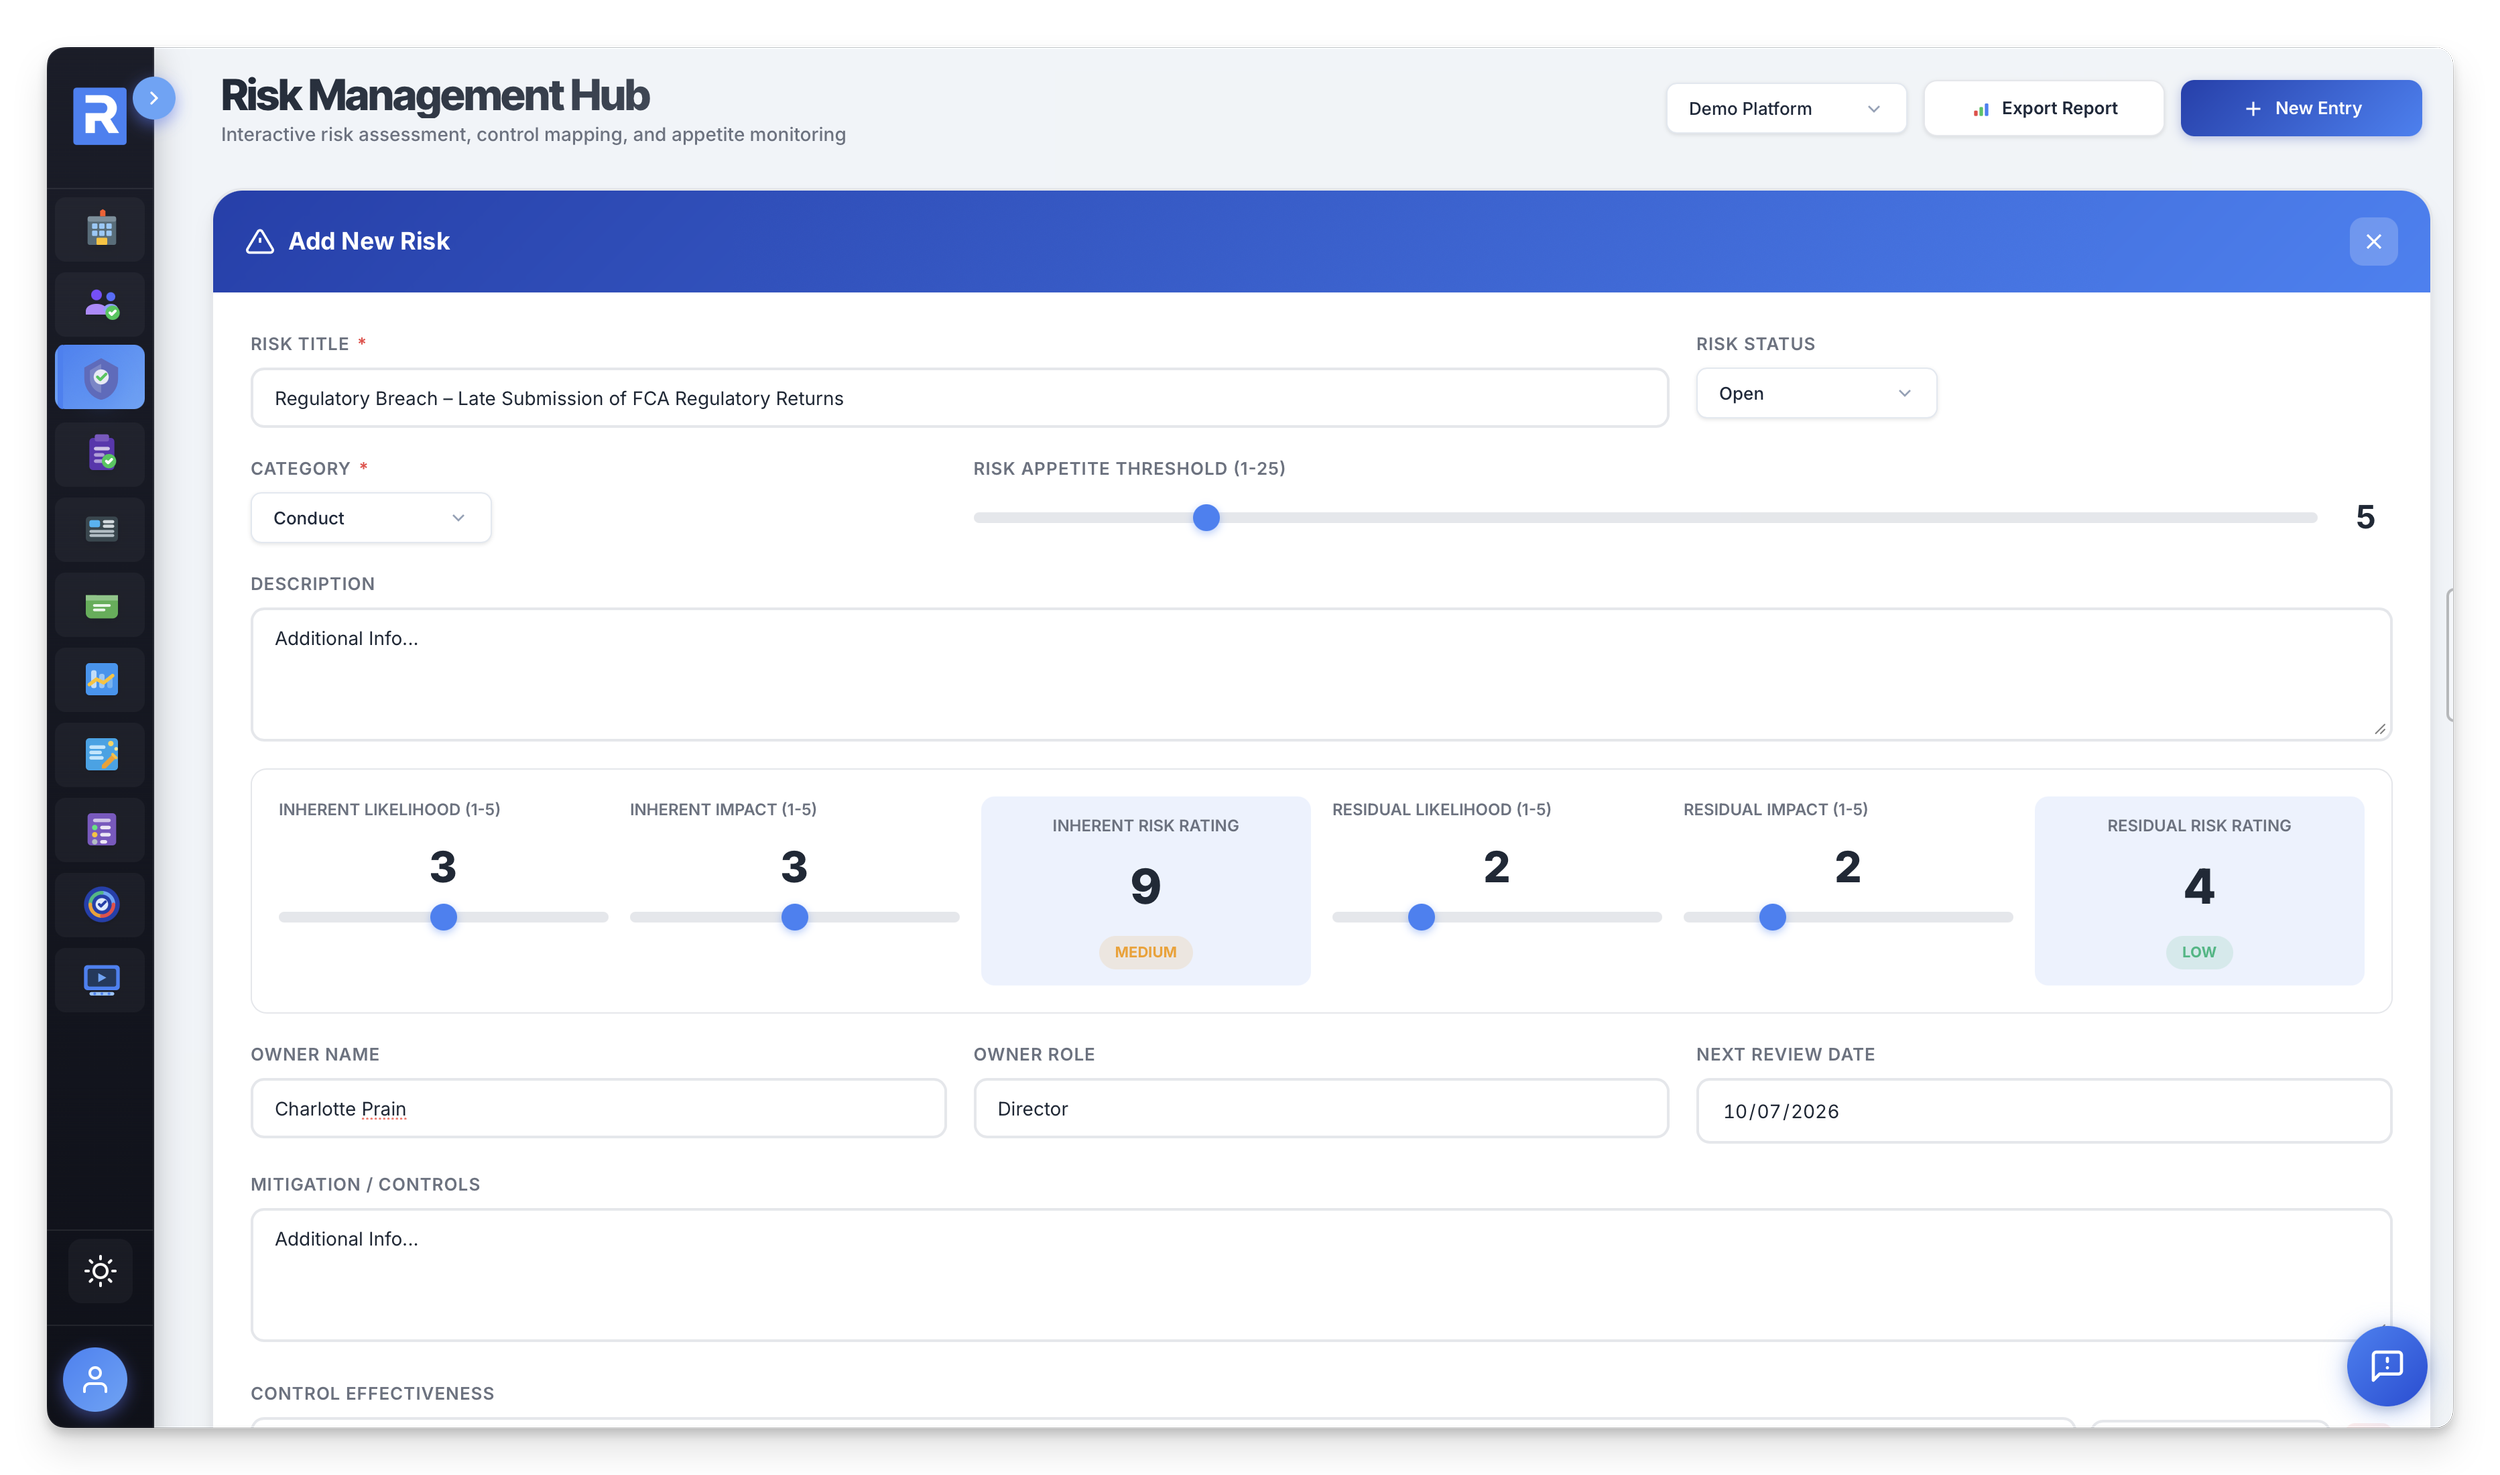Screen dimensions: 2500x1475
Task: Click the Owner Name input field
Action: 598,1108
